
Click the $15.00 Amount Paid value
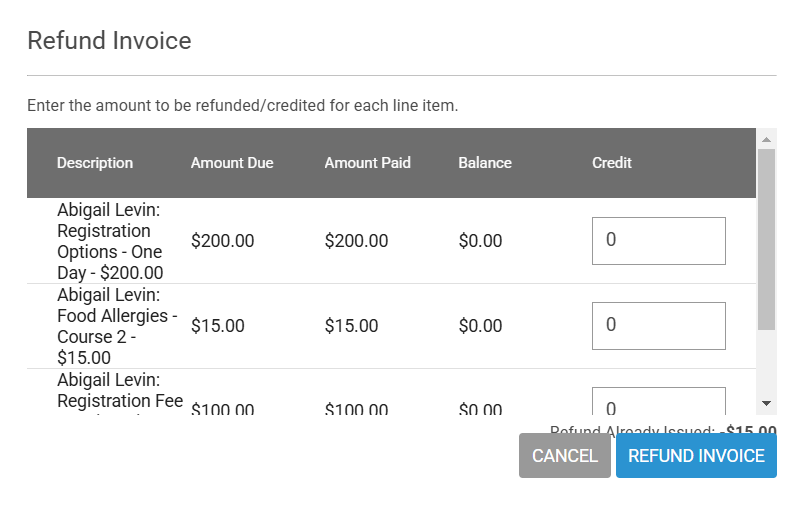[x=351, y=326]
